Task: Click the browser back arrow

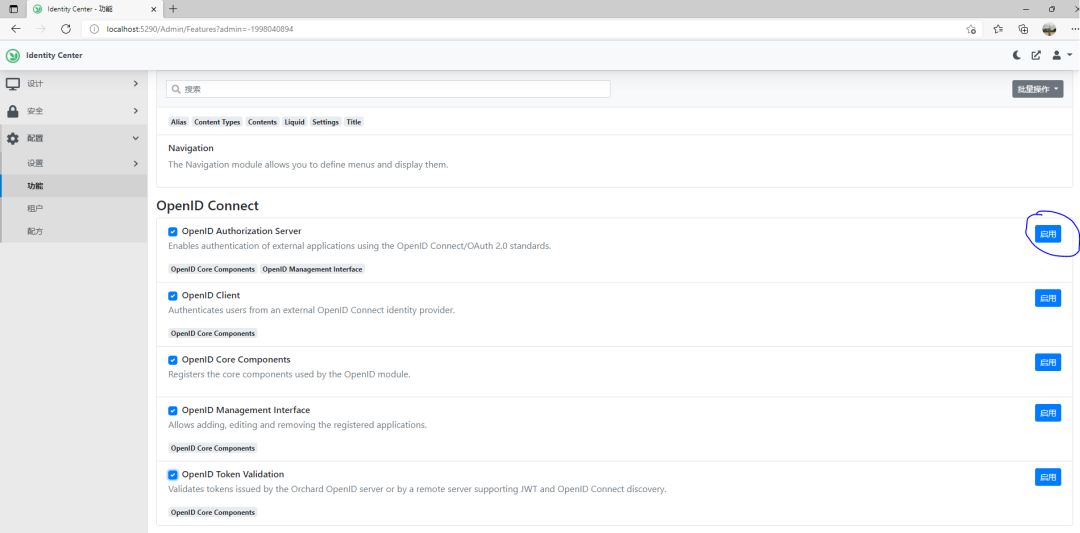Action: coord(16,29)
